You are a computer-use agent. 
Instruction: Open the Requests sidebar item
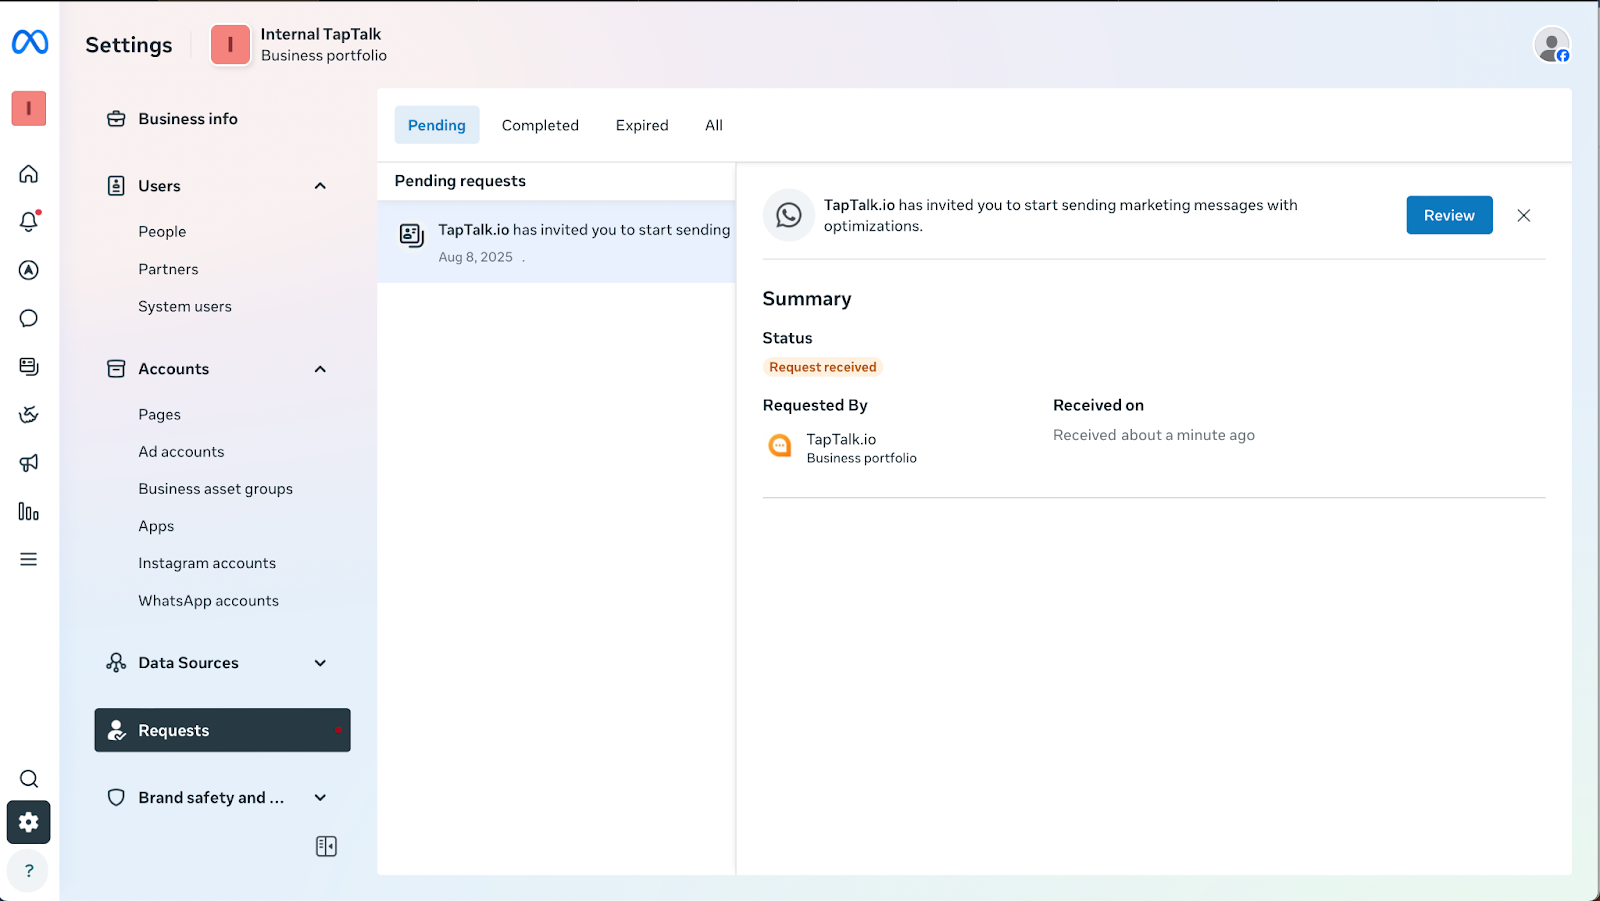(x=222, y=730)
